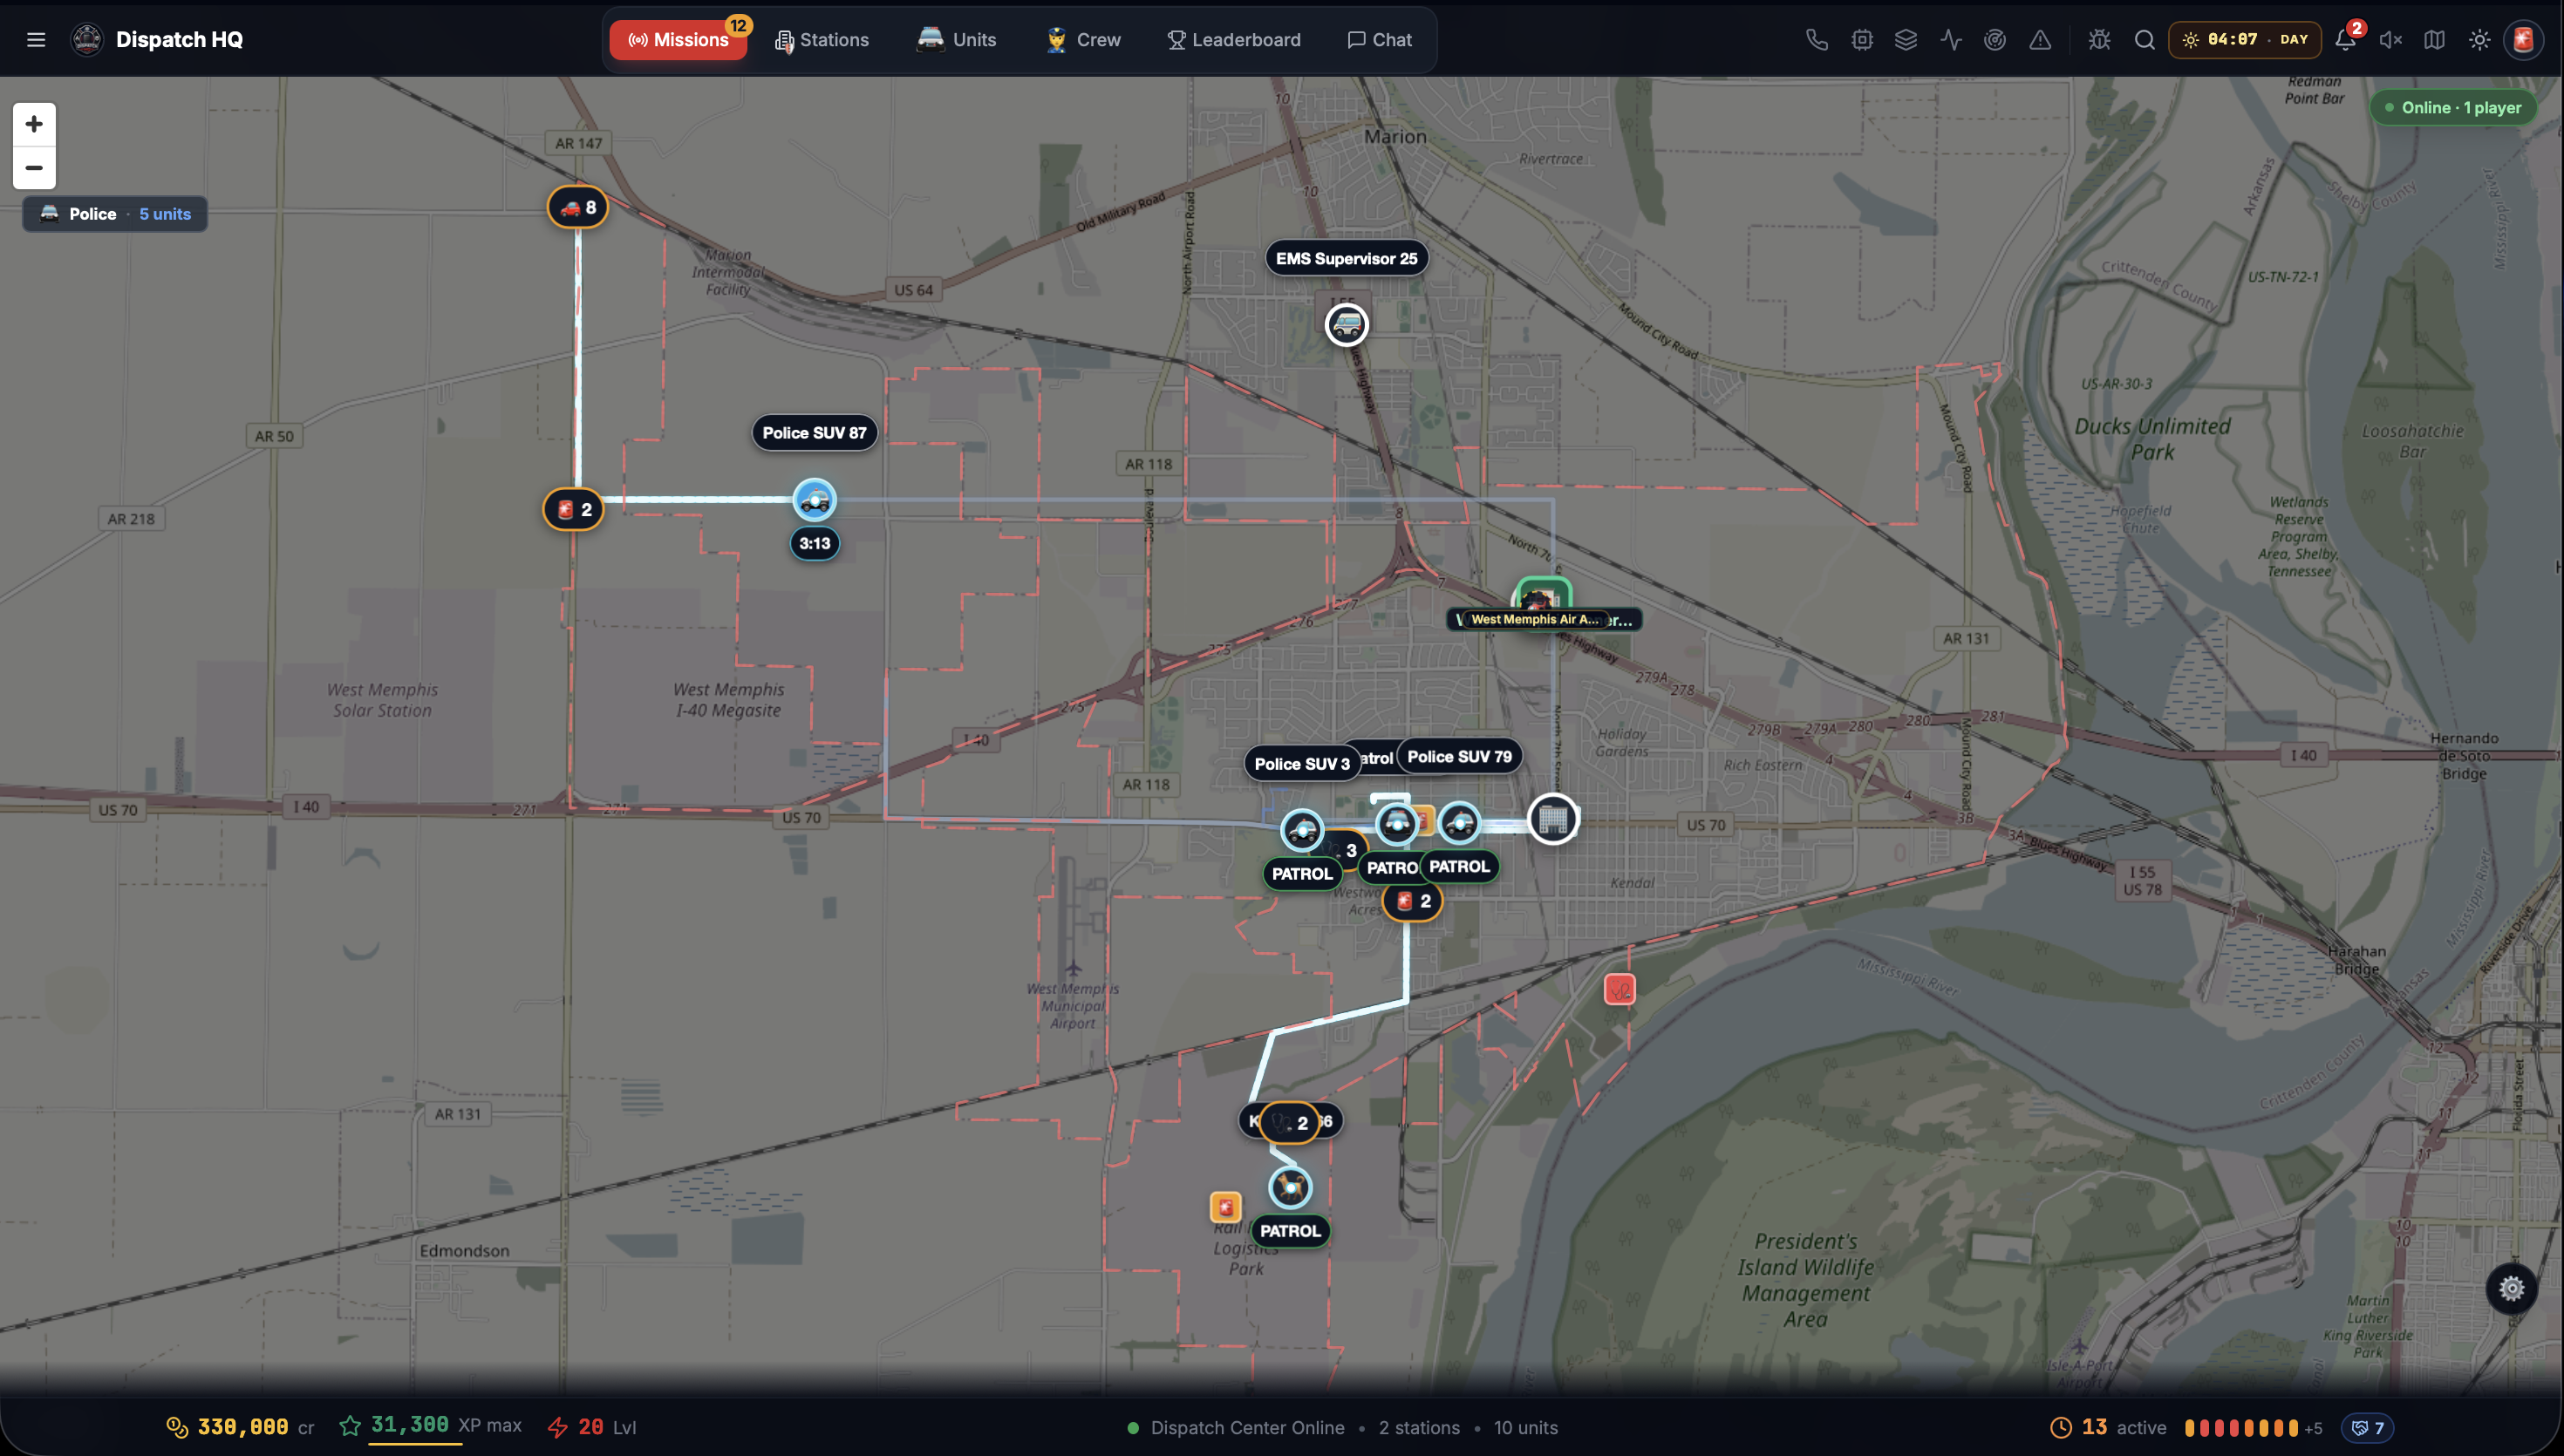
Task: Click PATROL badge under the K9 unit
Action: coord(1290,1231)
